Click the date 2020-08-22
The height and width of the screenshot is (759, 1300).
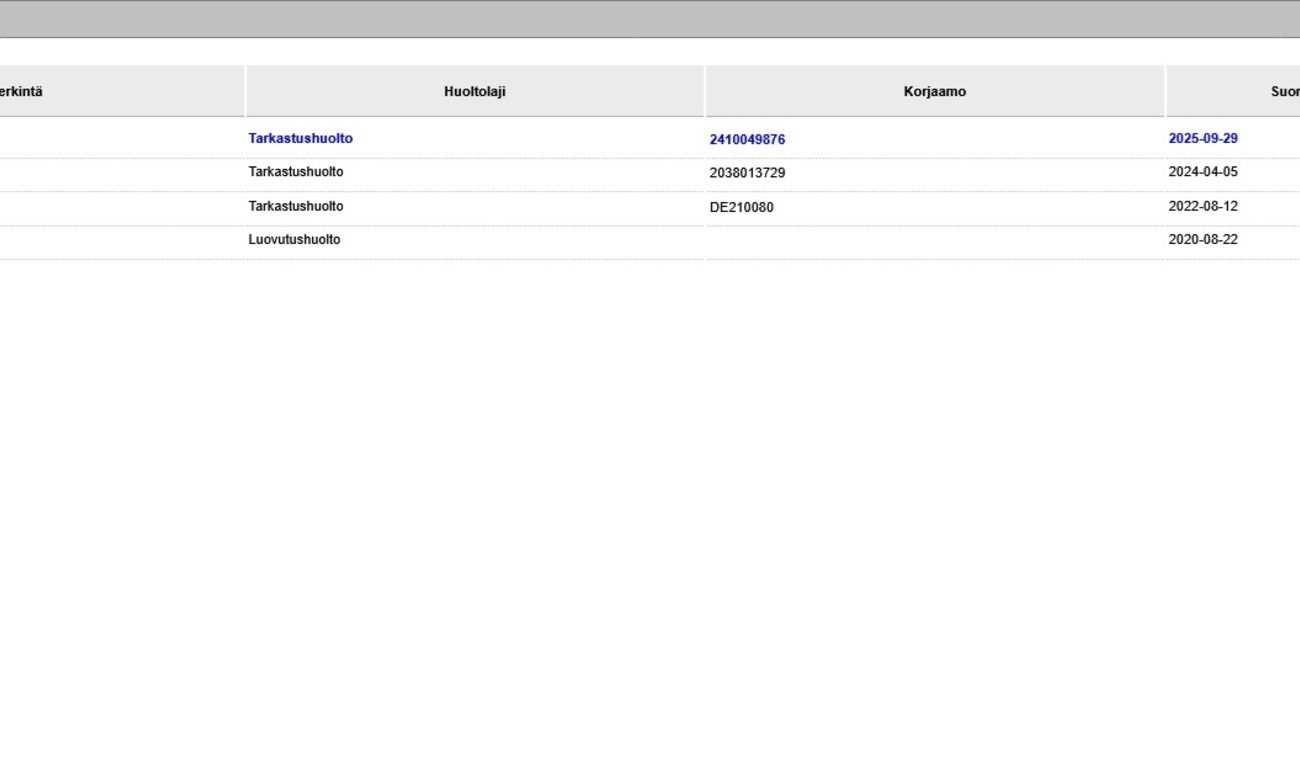coord(1202,240)
